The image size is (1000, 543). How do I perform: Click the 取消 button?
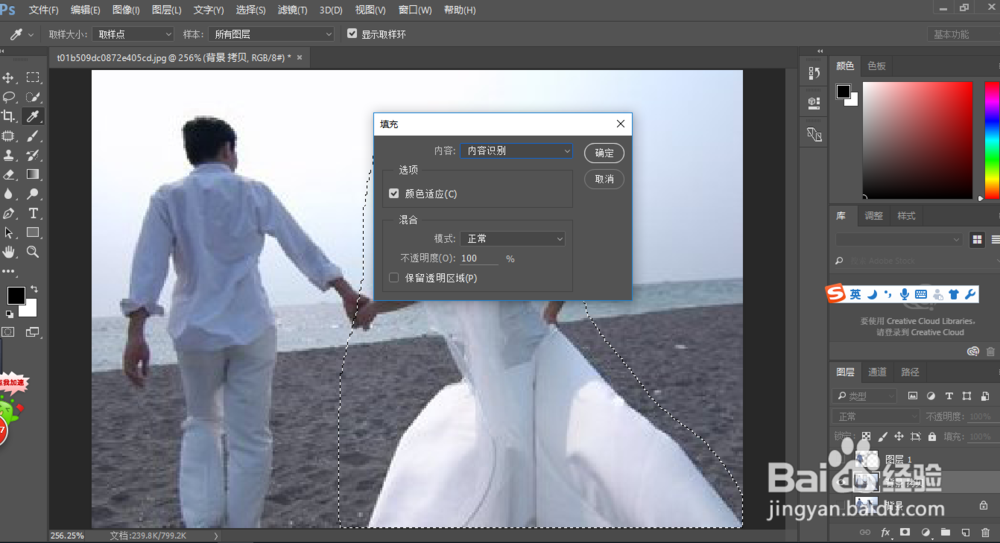pyautogui.click(x=604, y=179)
